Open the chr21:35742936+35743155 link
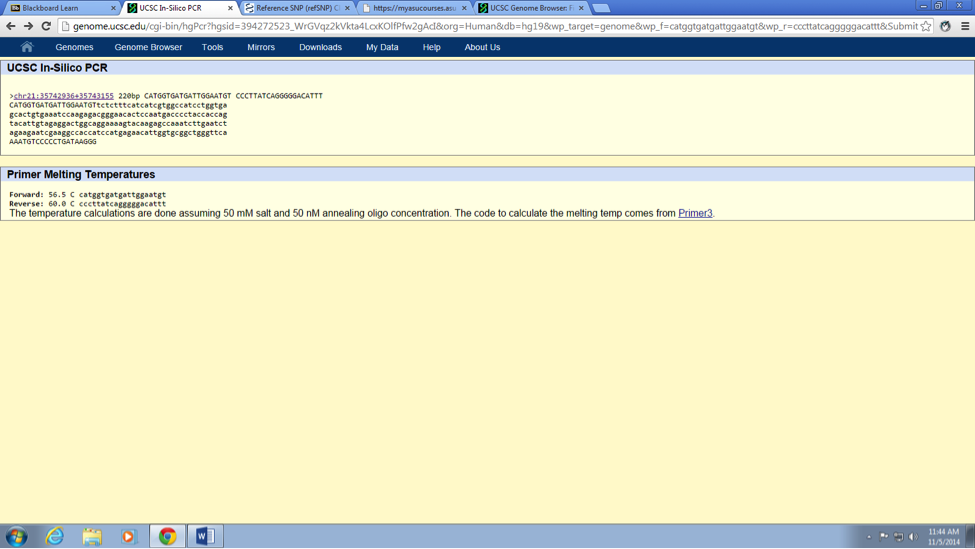This screenshot has height=549, width=975. tap(64, 96)
